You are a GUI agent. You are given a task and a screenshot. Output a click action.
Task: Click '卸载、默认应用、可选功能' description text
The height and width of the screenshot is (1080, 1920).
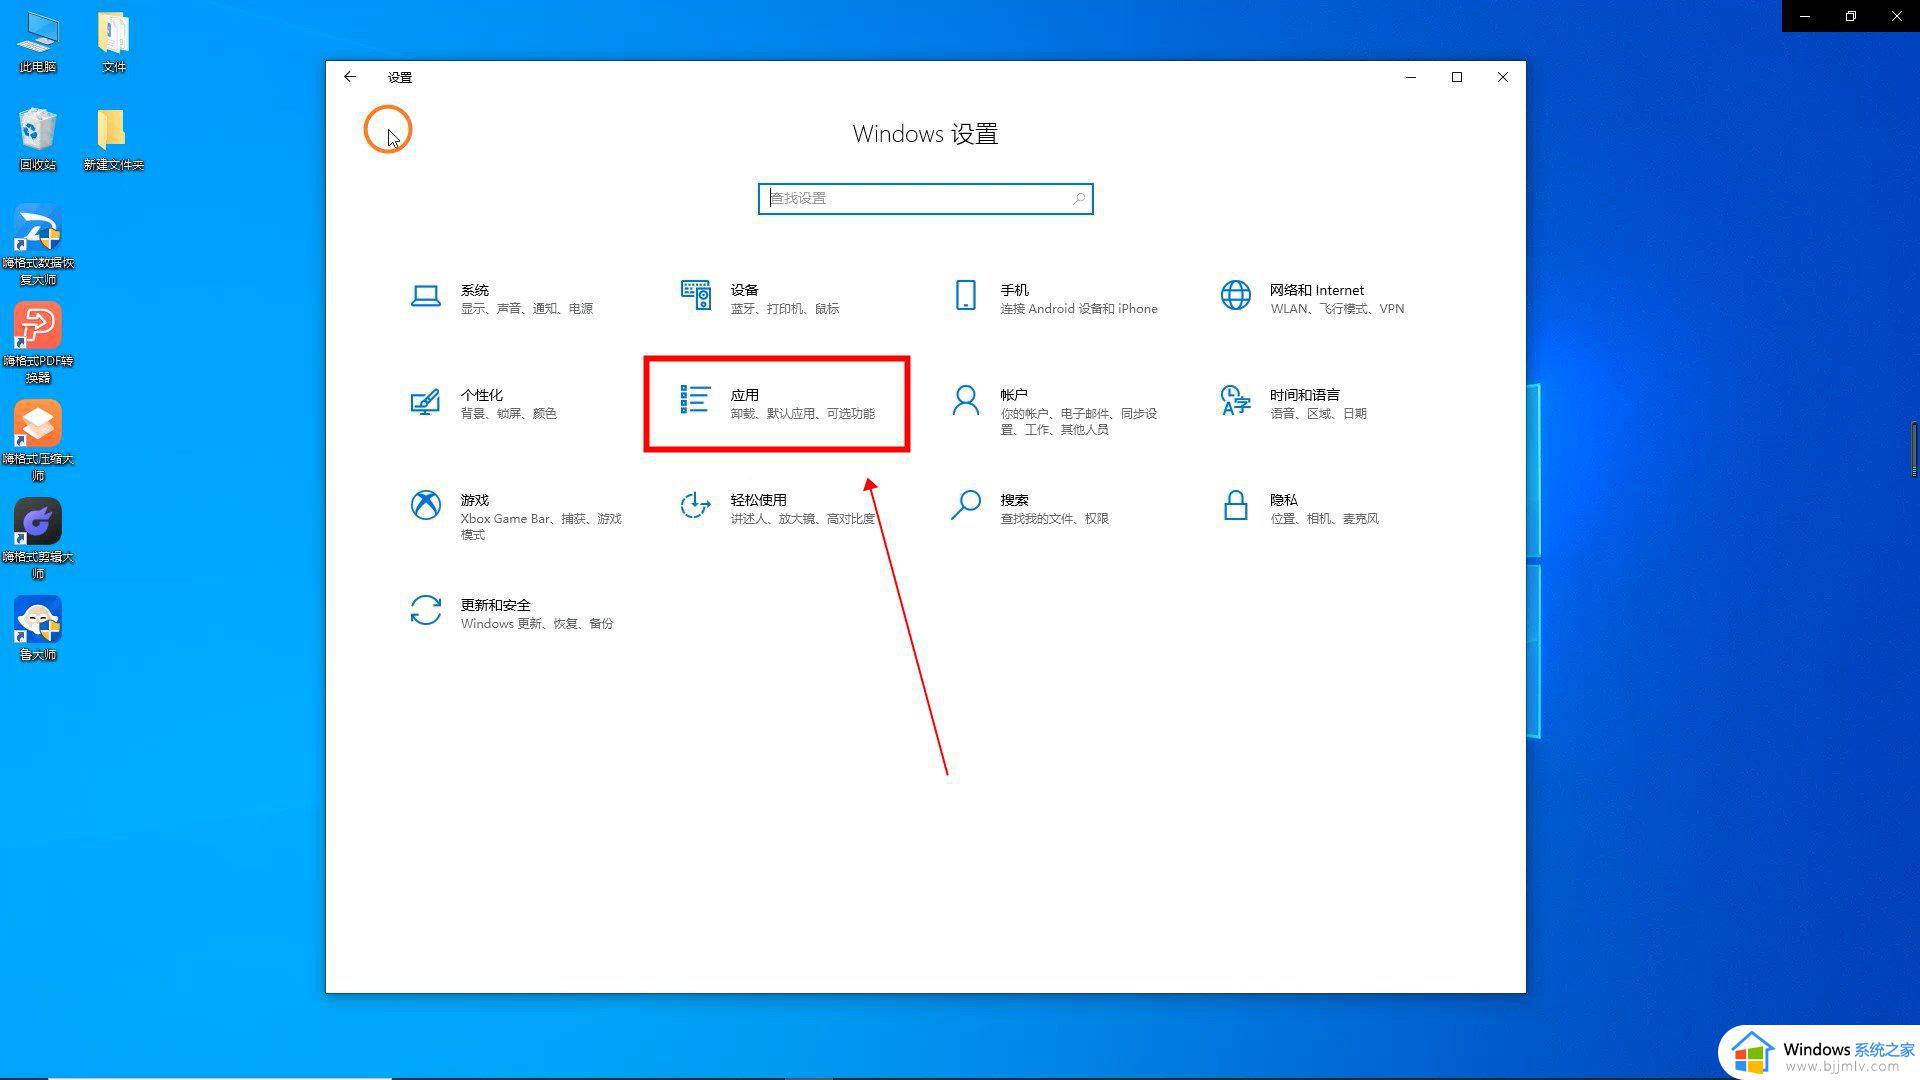tap(802, 413)
